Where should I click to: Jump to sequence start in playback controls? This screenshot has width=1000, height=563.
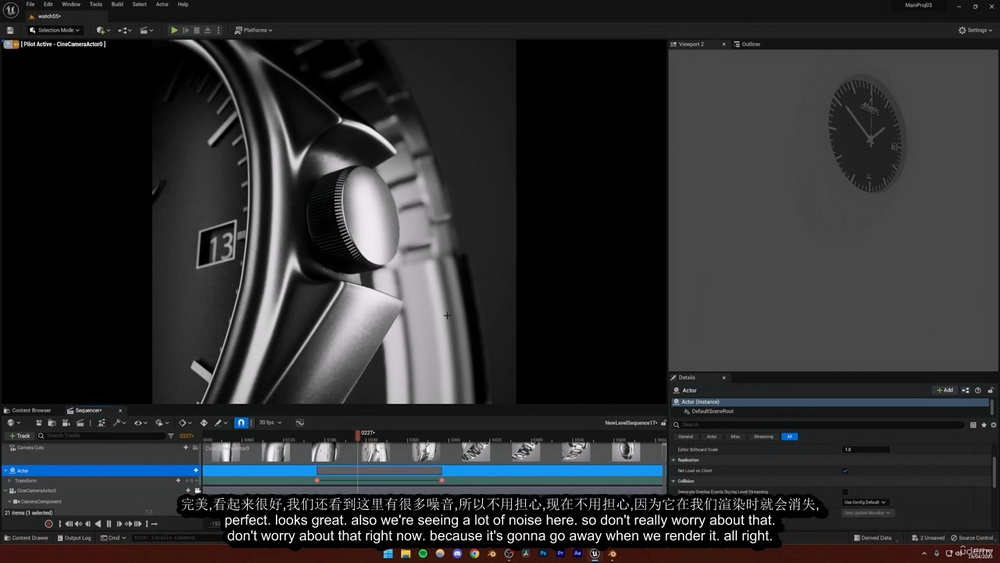click(68, 523)
